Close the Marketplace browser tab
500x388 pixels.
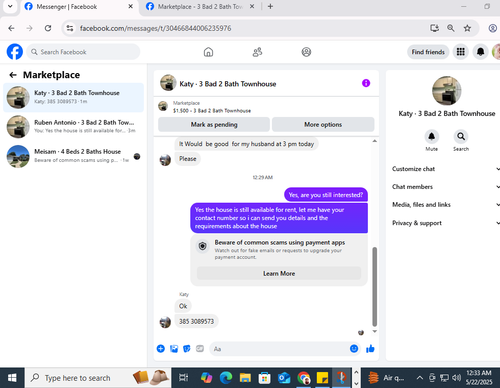pyautogui.click(x=252, y=6)
